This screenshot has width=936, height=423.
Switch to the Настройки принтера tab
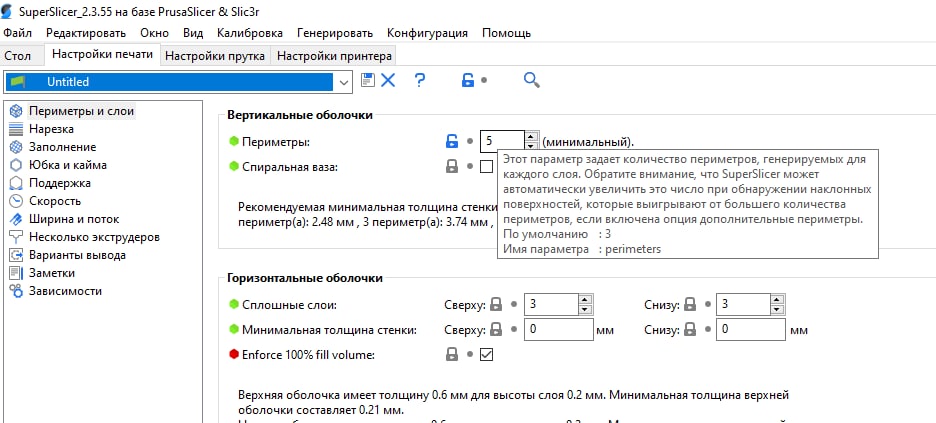pos(334,56)
